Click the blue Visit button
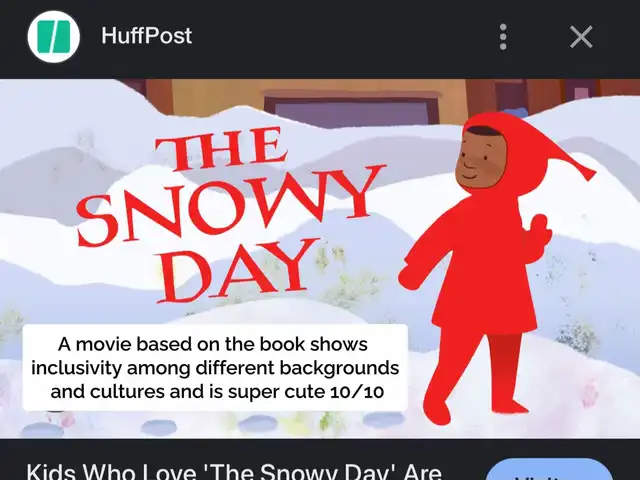 click(549, 469)
